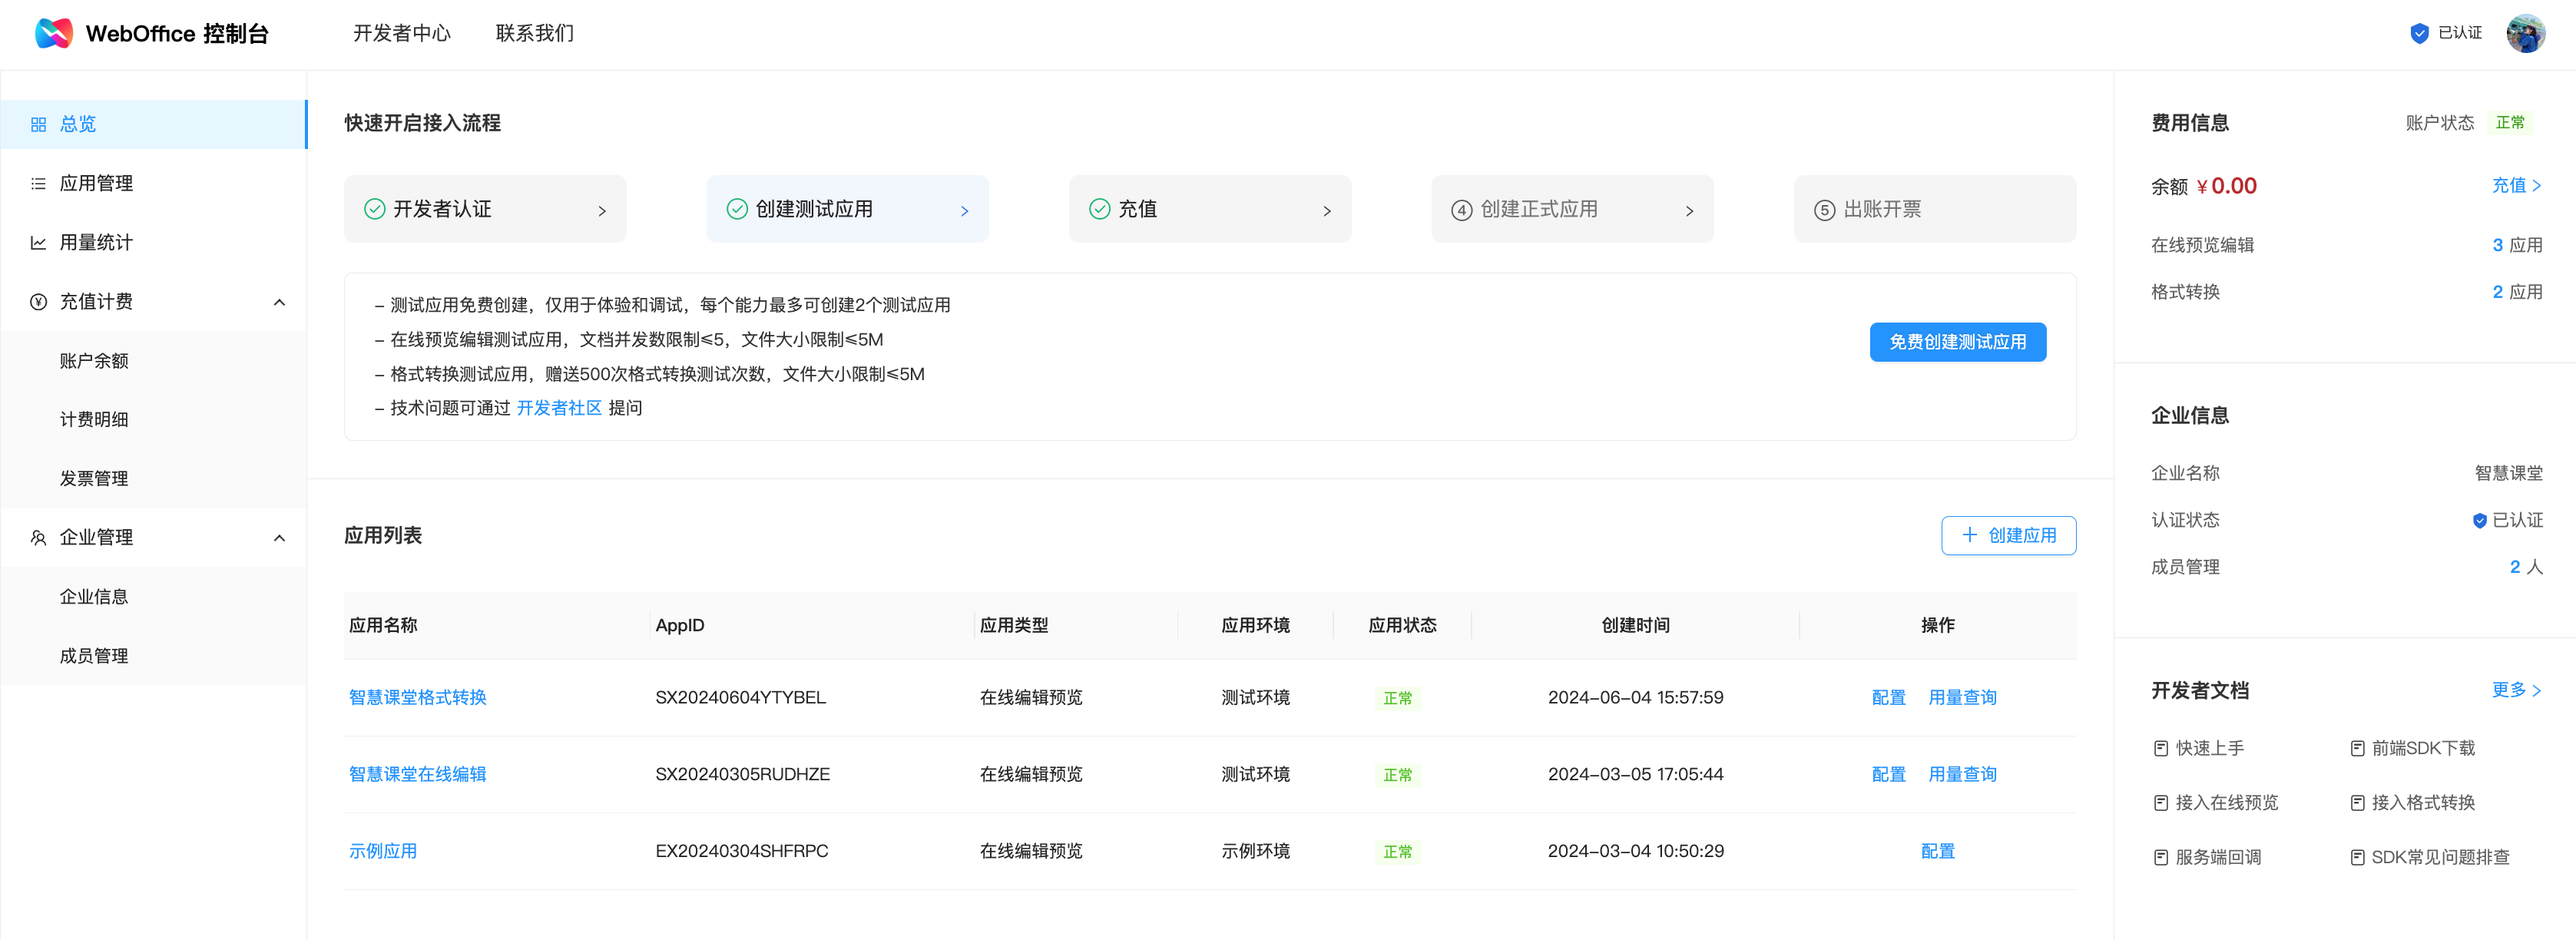
Task: Collapse the 企业管理 sidebar section
Action: [279, 538]
